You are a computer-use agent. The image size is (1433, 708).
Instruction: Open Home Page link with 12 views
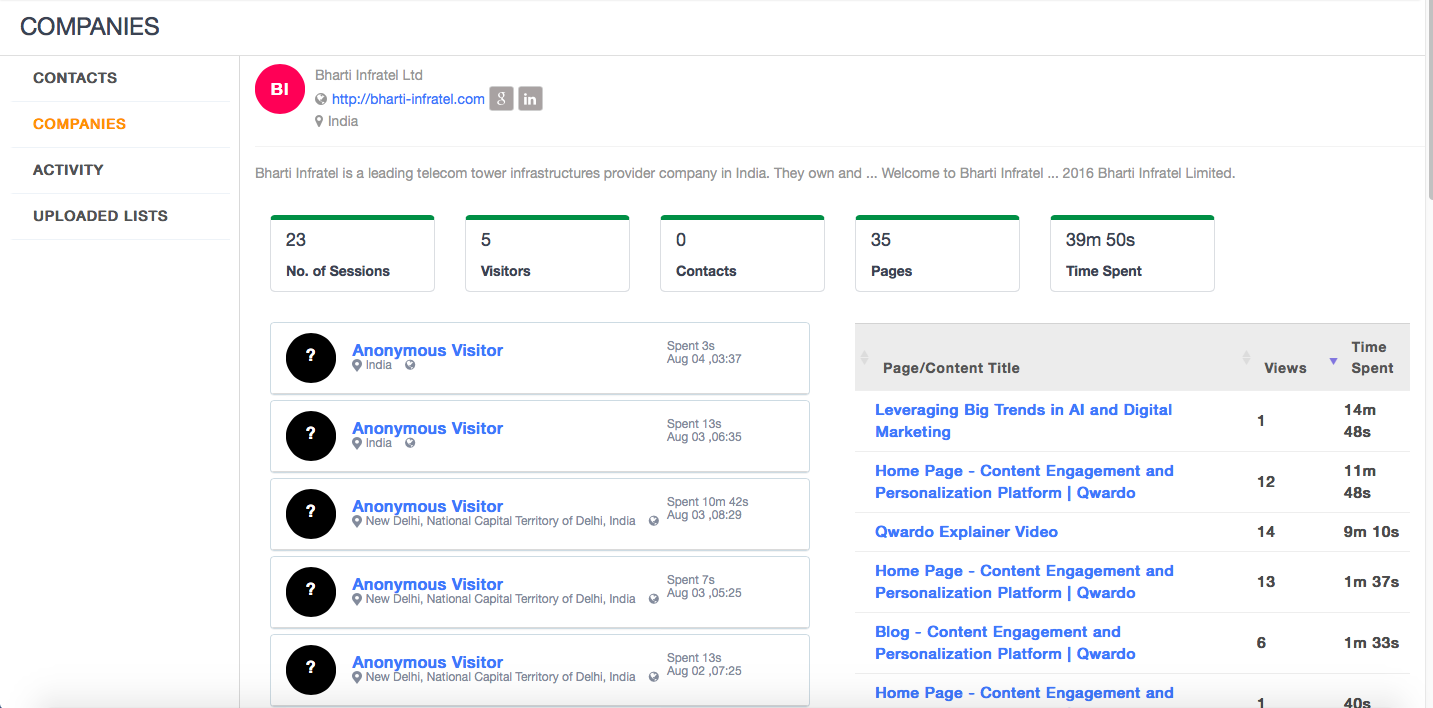click(x=1024, y=482)
